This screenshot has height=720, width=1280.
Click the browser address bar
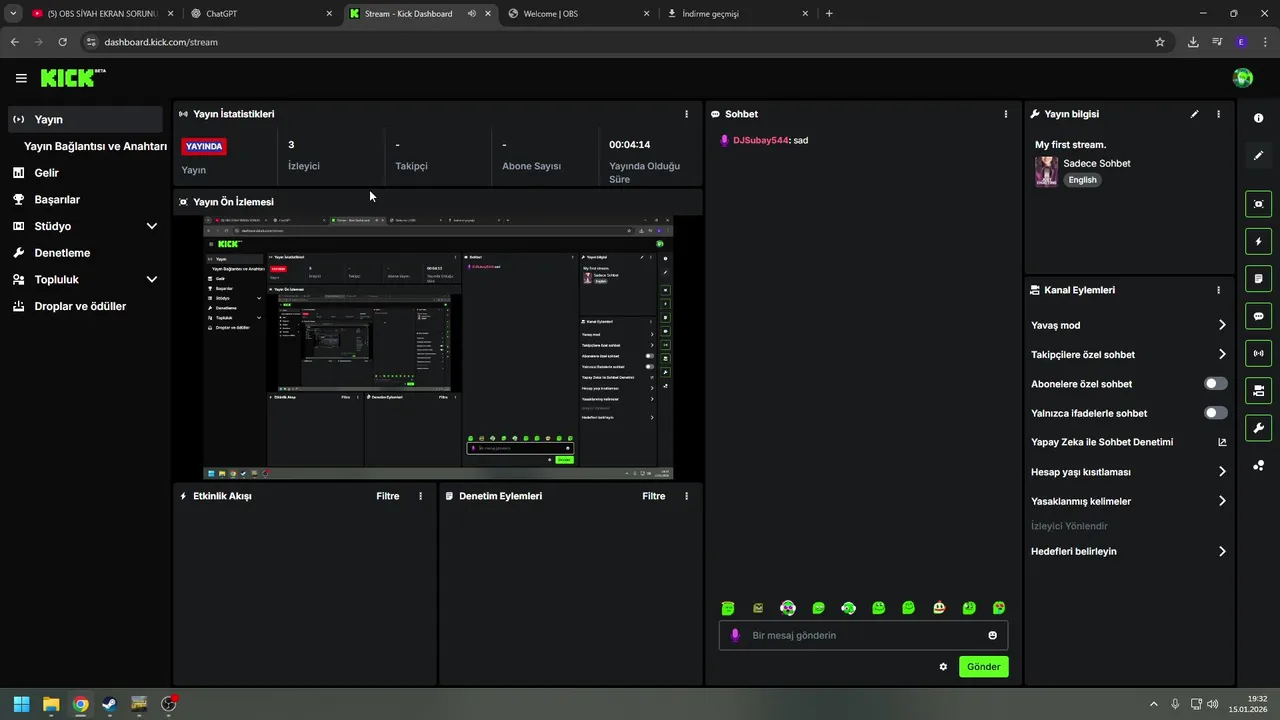(x=620, y=42)
